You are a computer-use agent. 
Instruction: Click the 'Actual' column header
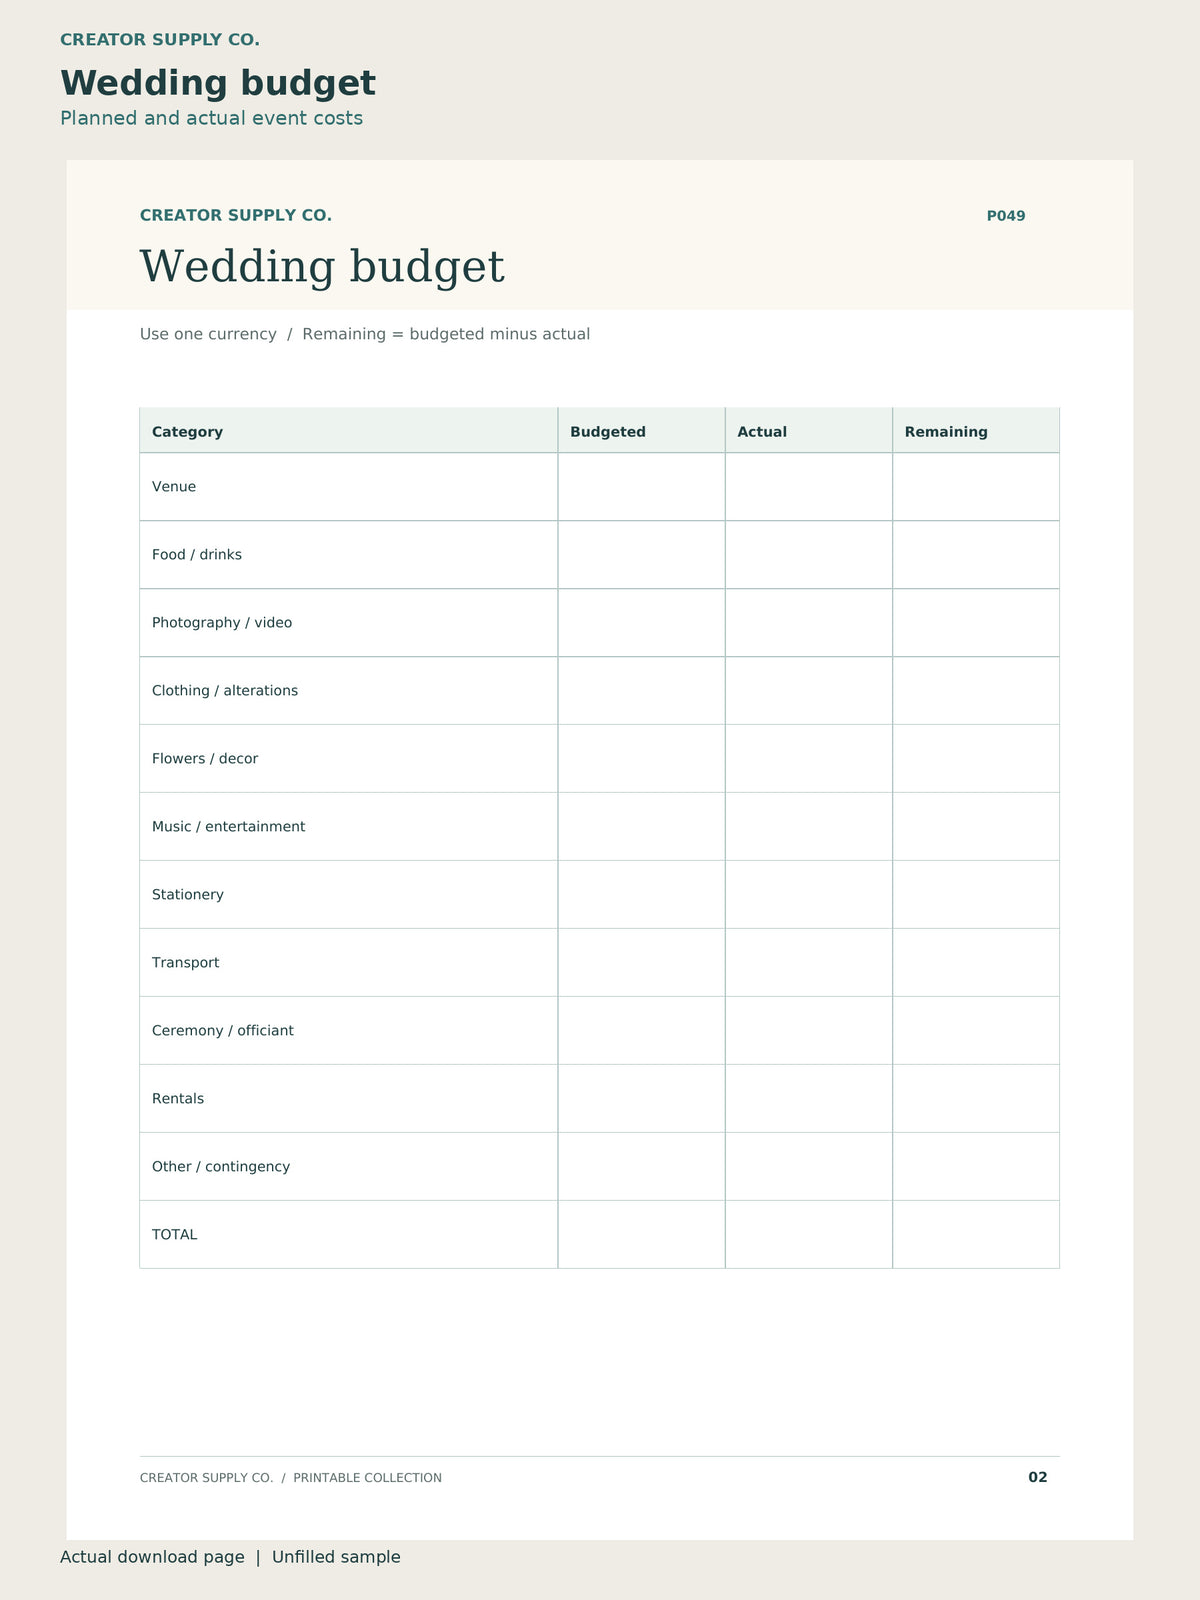pyautogui.click(x=762, y=432)
